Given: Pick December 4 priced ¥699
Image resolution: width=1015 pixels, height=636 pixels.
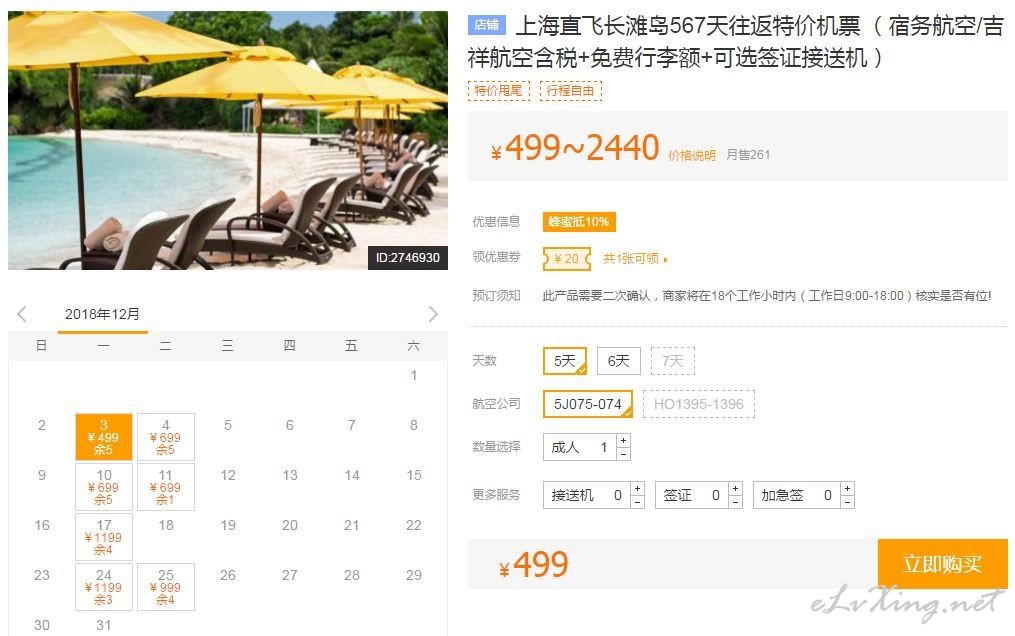Looking at the screenshot, I should [166, 437].
